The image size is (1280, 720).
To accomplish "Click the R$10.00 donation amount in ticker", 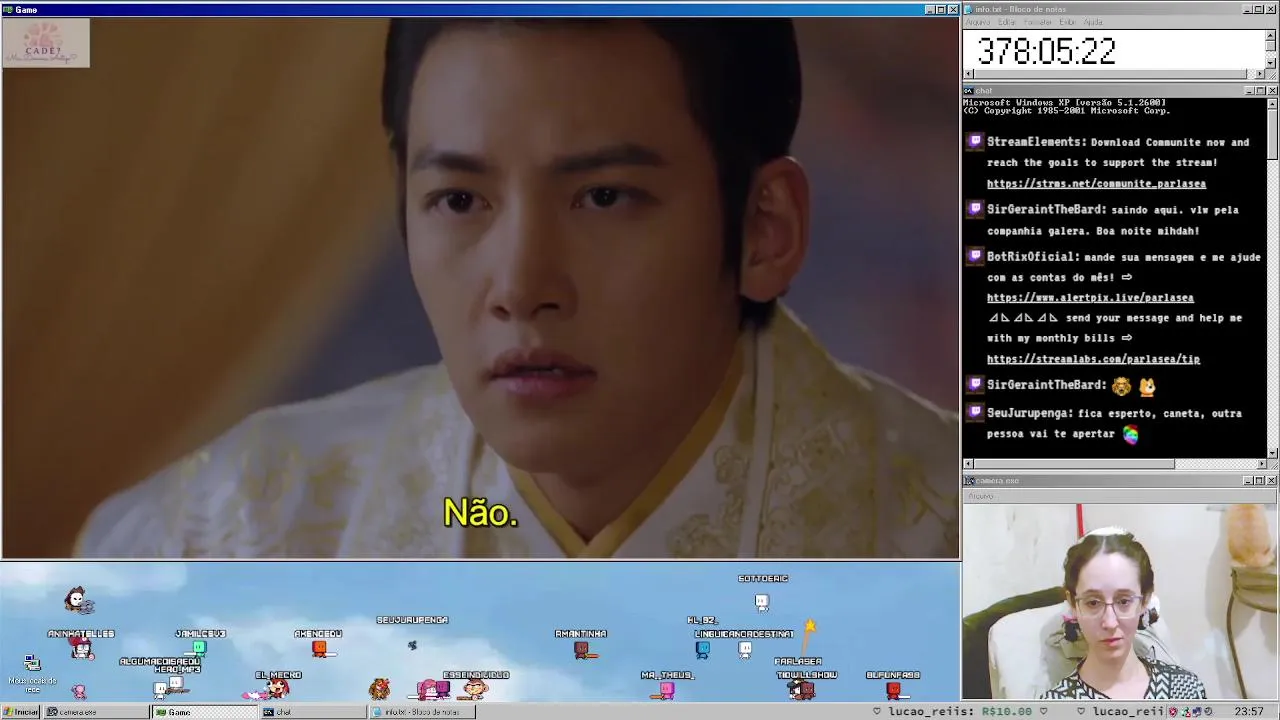I will (x=1006, y=712).
